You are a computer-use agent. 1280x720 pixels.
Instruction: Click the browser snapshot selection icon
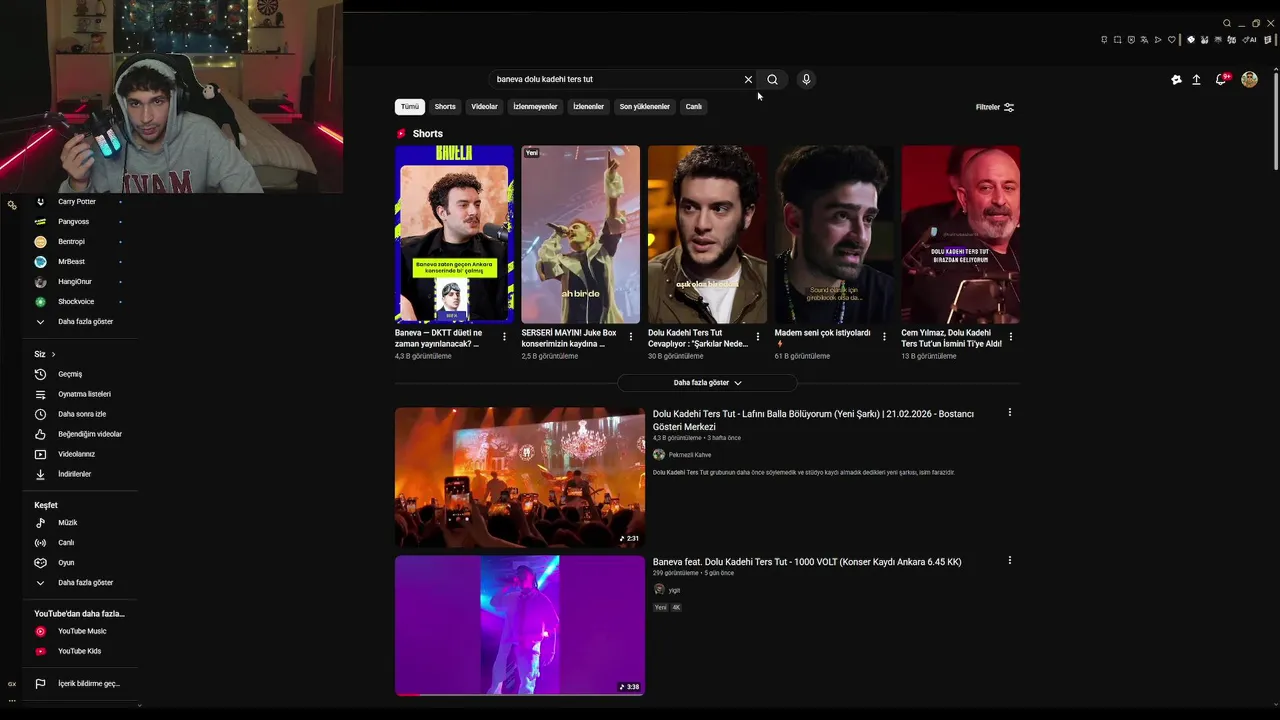[x=1117, y=40]
